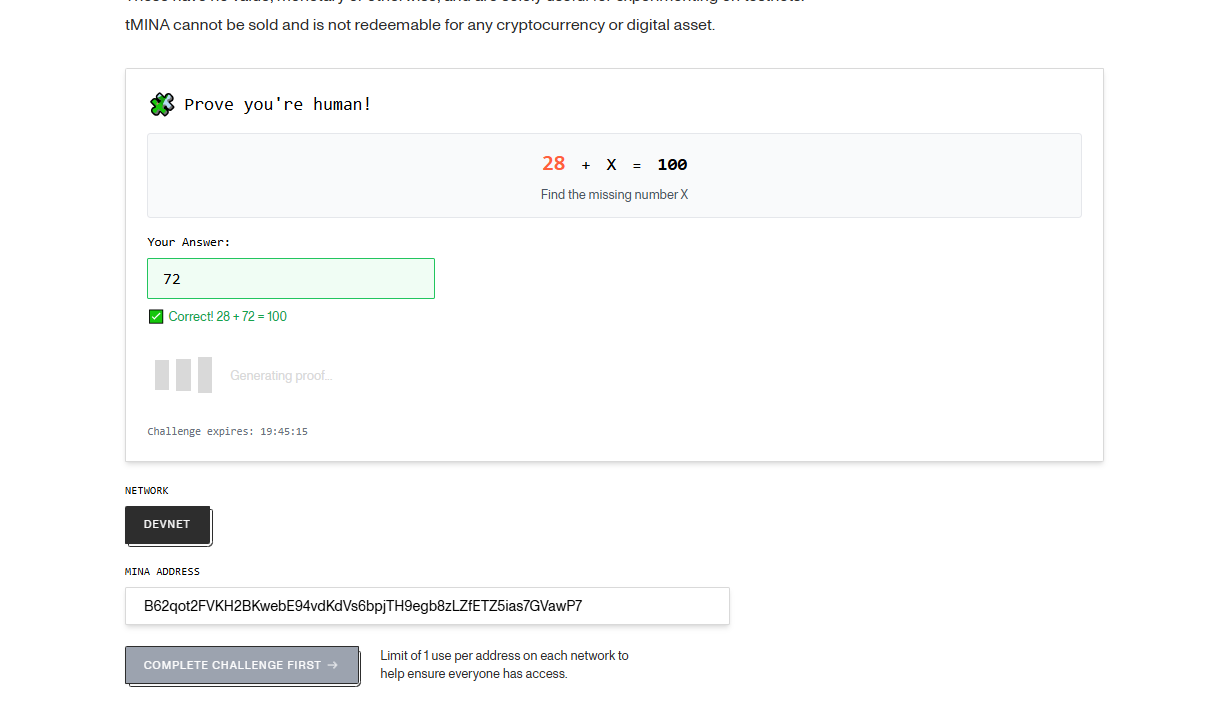The image size is (1227, 723).
Task: Click the "Find the missing number X" hint
Action: point(614,195)
